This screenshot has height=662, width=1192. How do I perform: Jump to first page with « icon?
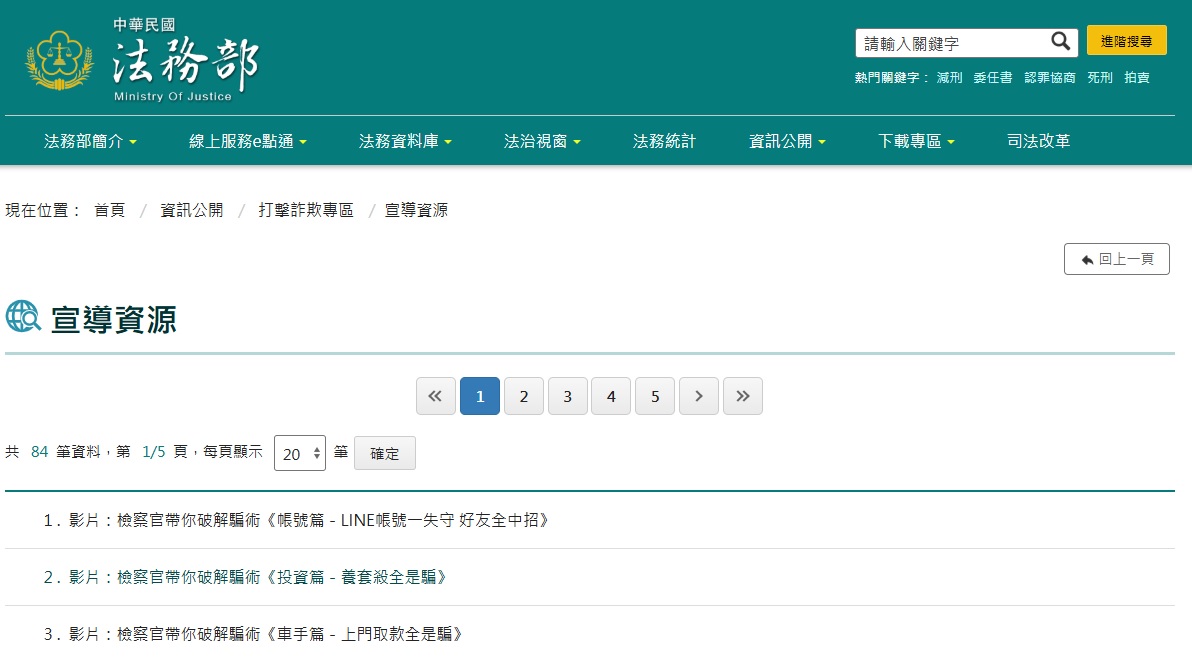click(x=435, y=396)
